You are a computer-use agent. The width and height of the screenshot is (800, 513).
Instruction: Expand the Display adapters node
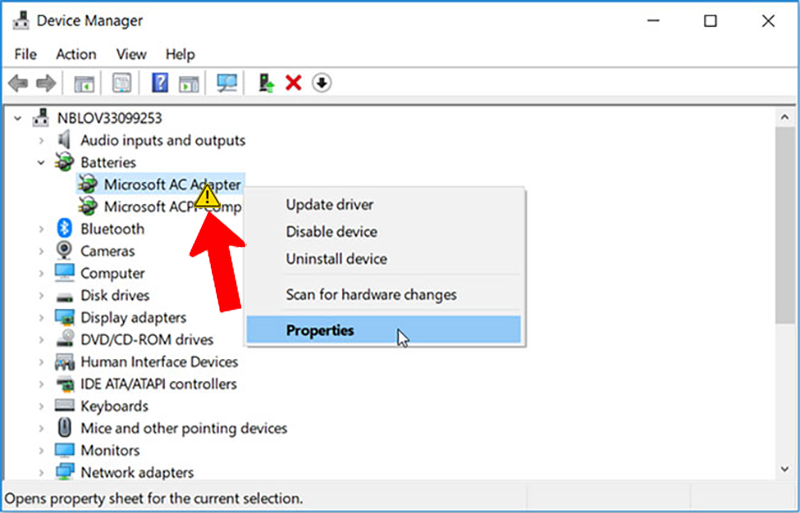pyautogui.click(x=41, y=317)
